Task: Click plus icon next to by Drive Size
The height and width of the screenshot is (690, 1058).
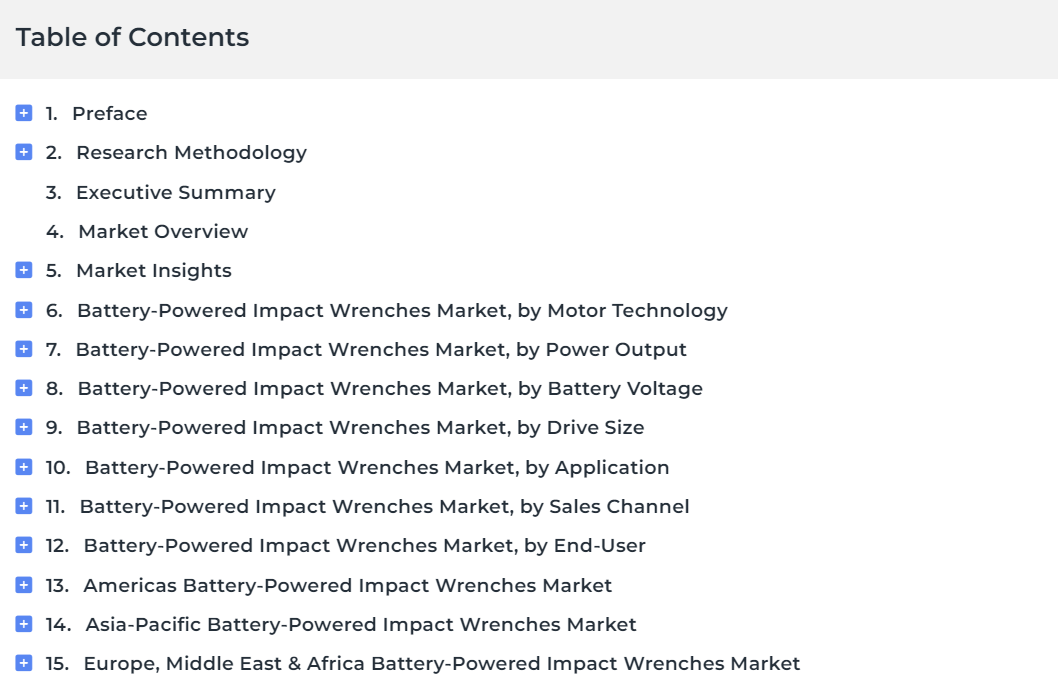Action: 24,427
